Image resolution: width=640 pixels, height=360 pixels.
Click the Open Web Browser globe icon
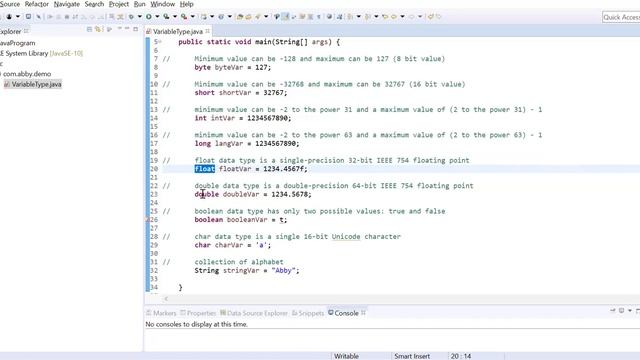click(x=329, y=17)
